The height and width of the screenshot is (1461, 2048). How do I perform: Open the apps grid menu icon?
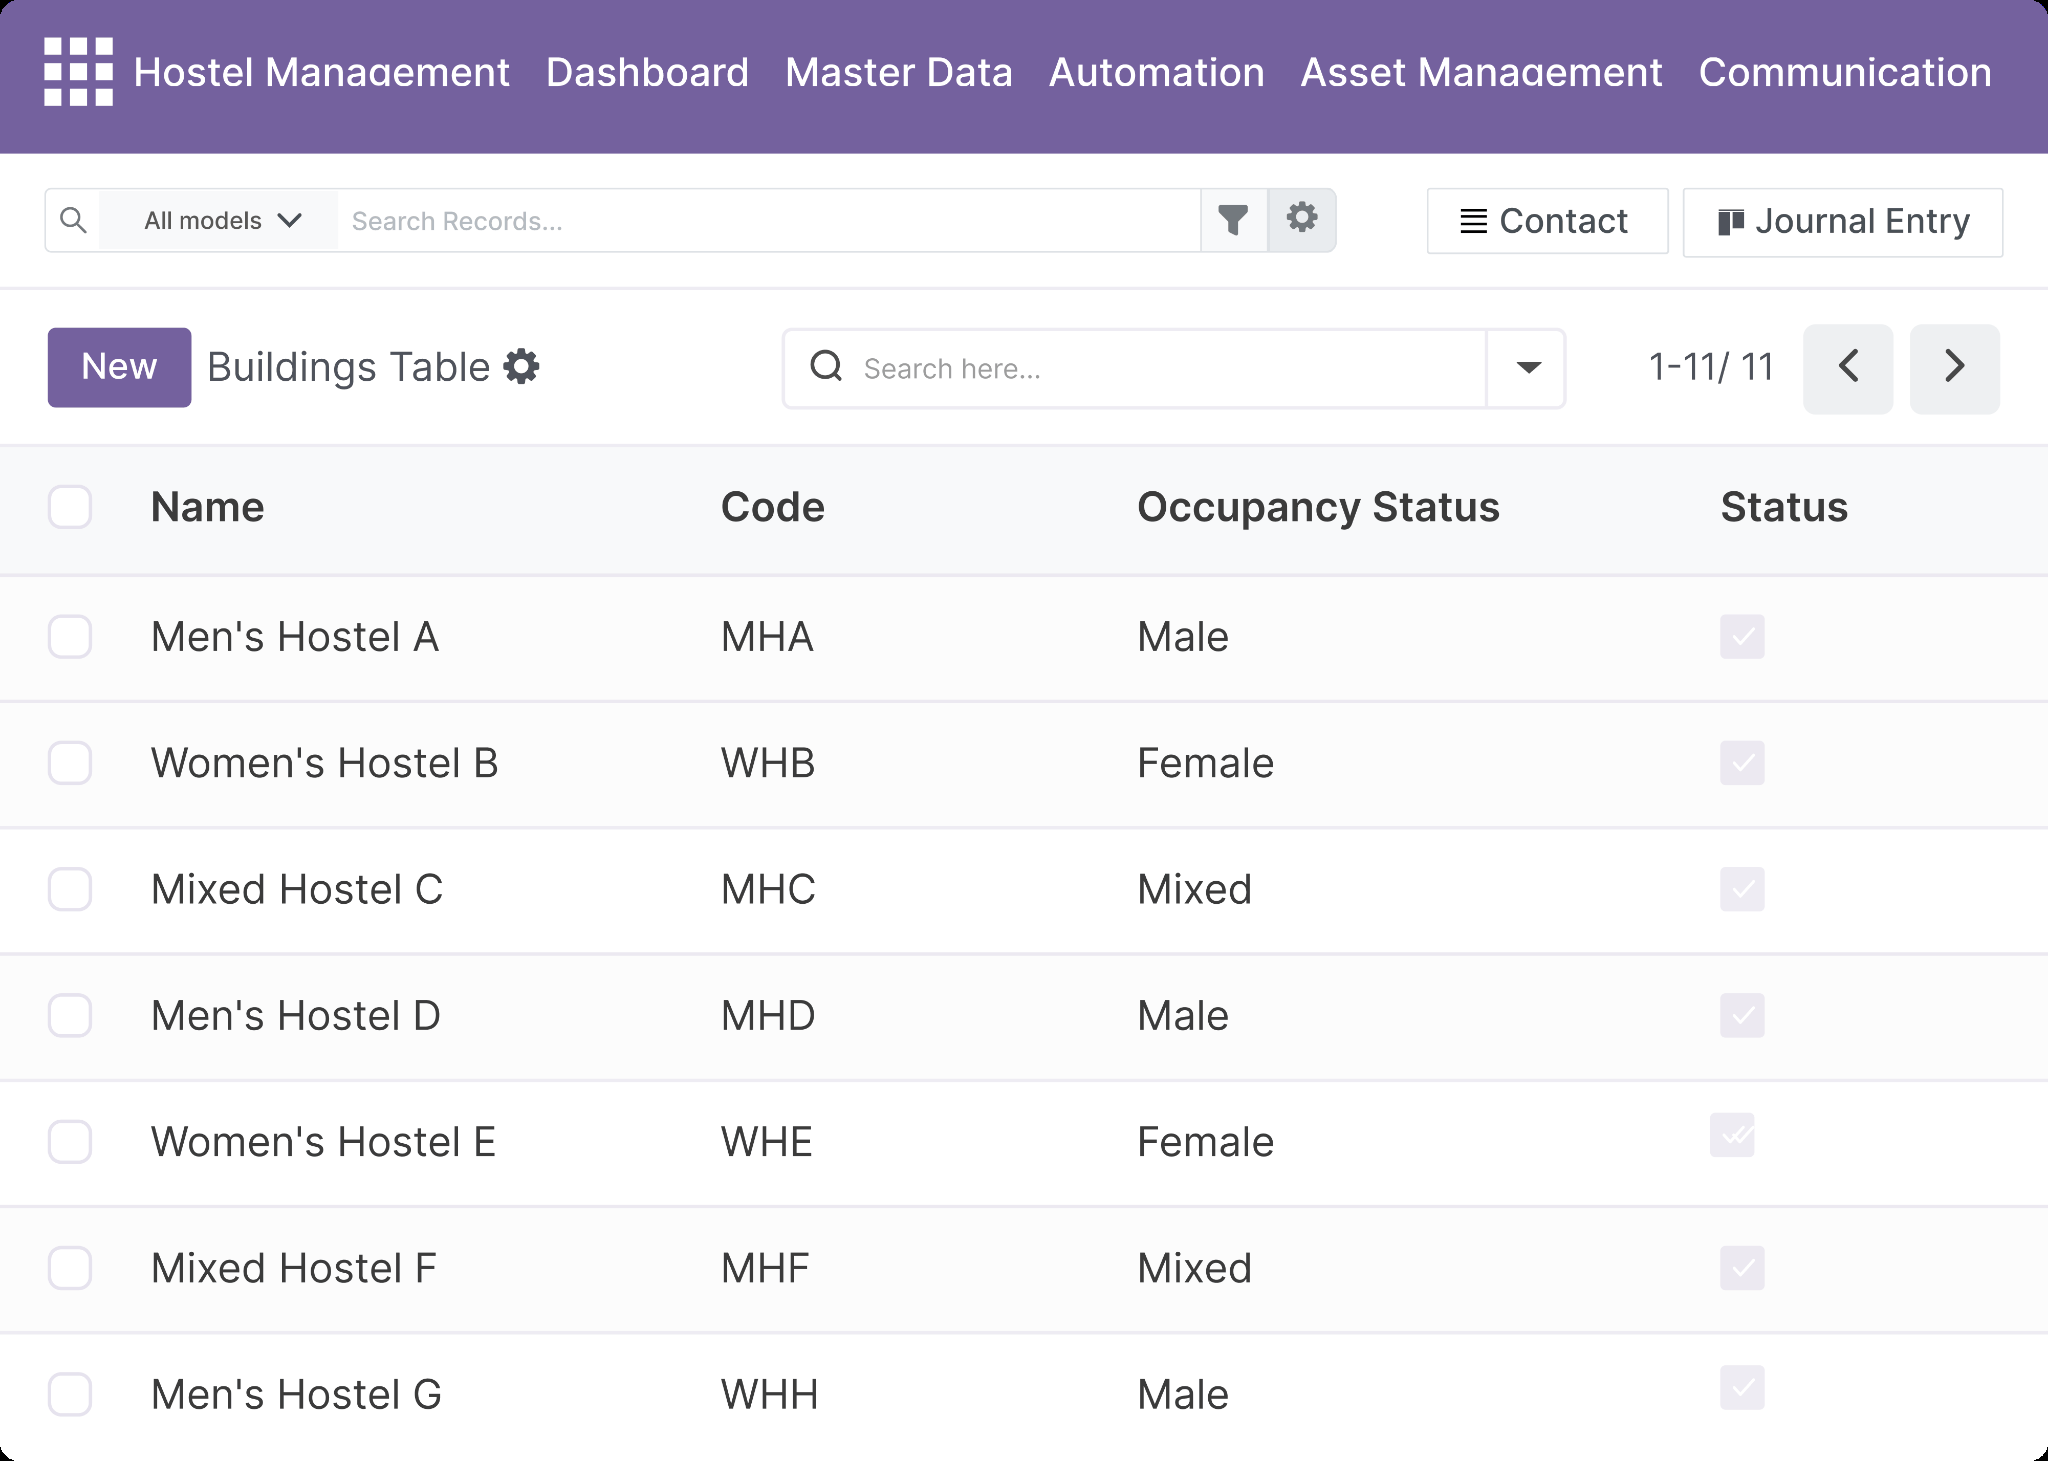(78, 72)
